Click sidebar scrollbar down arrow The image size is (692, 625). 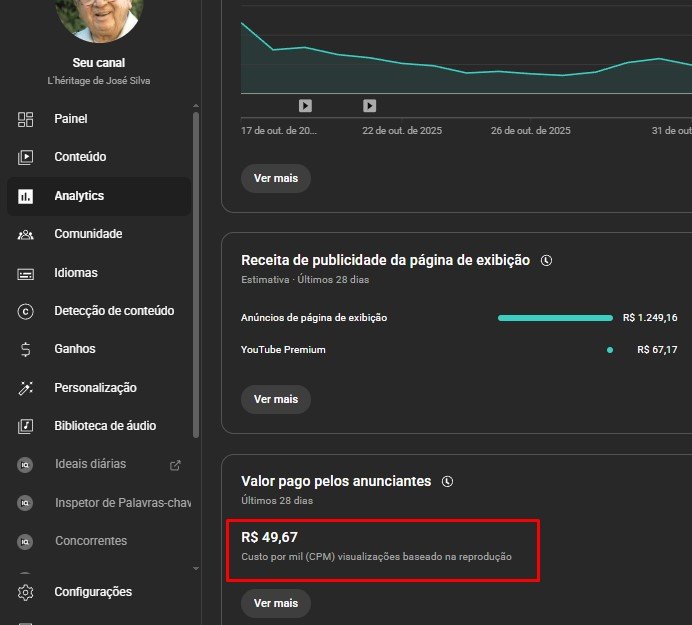click(196, 569)
